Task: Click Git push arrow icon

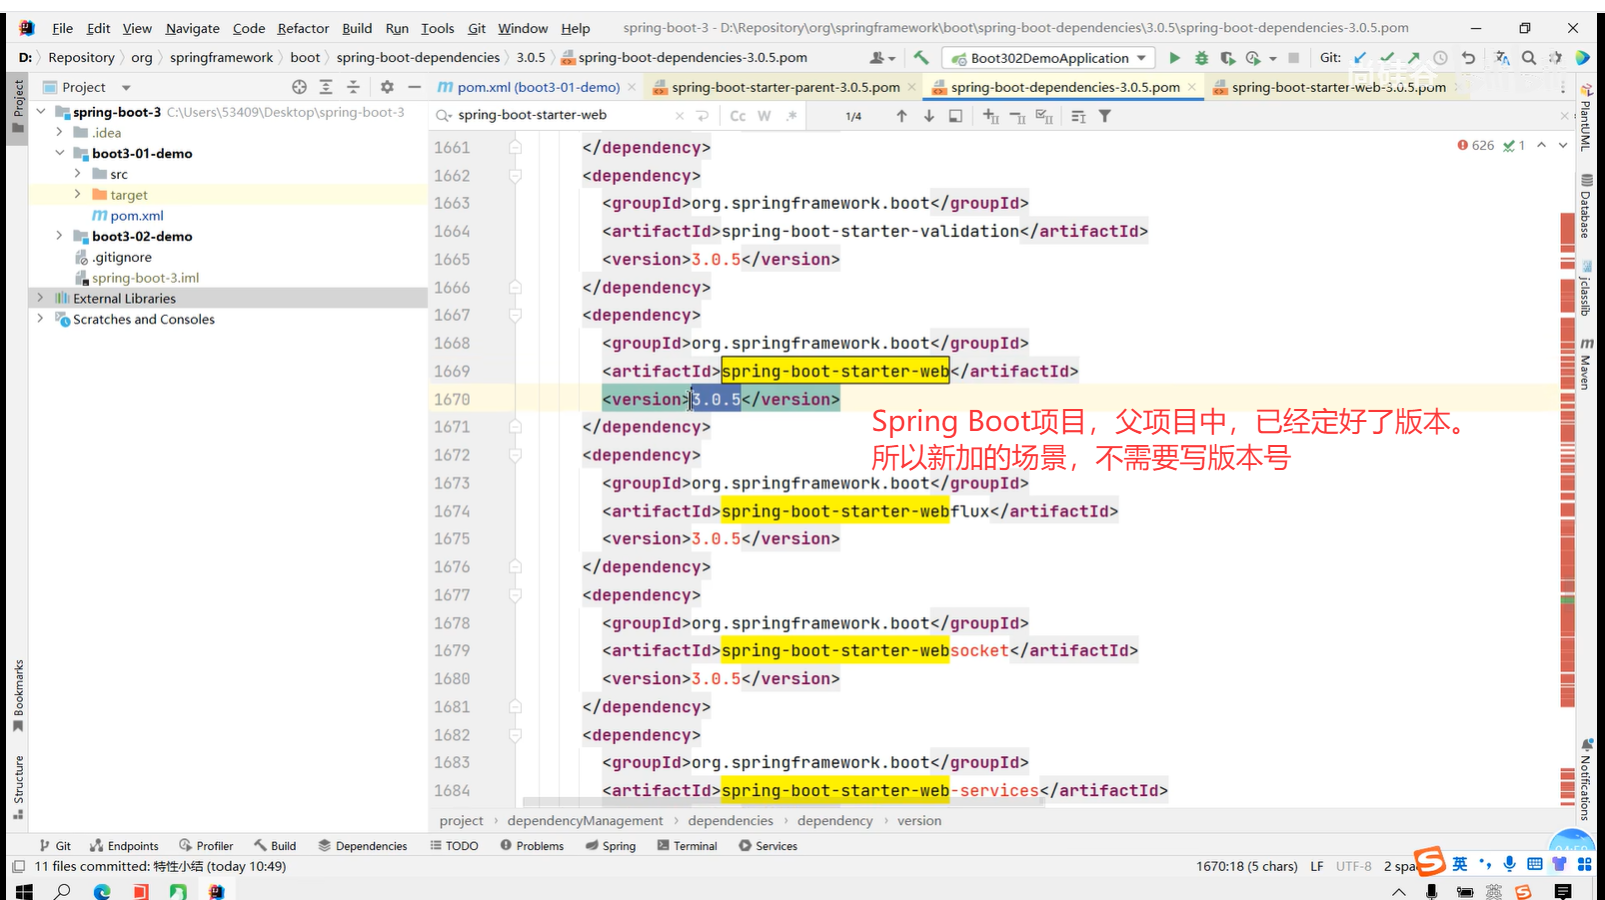Action: coord(1413,58)
